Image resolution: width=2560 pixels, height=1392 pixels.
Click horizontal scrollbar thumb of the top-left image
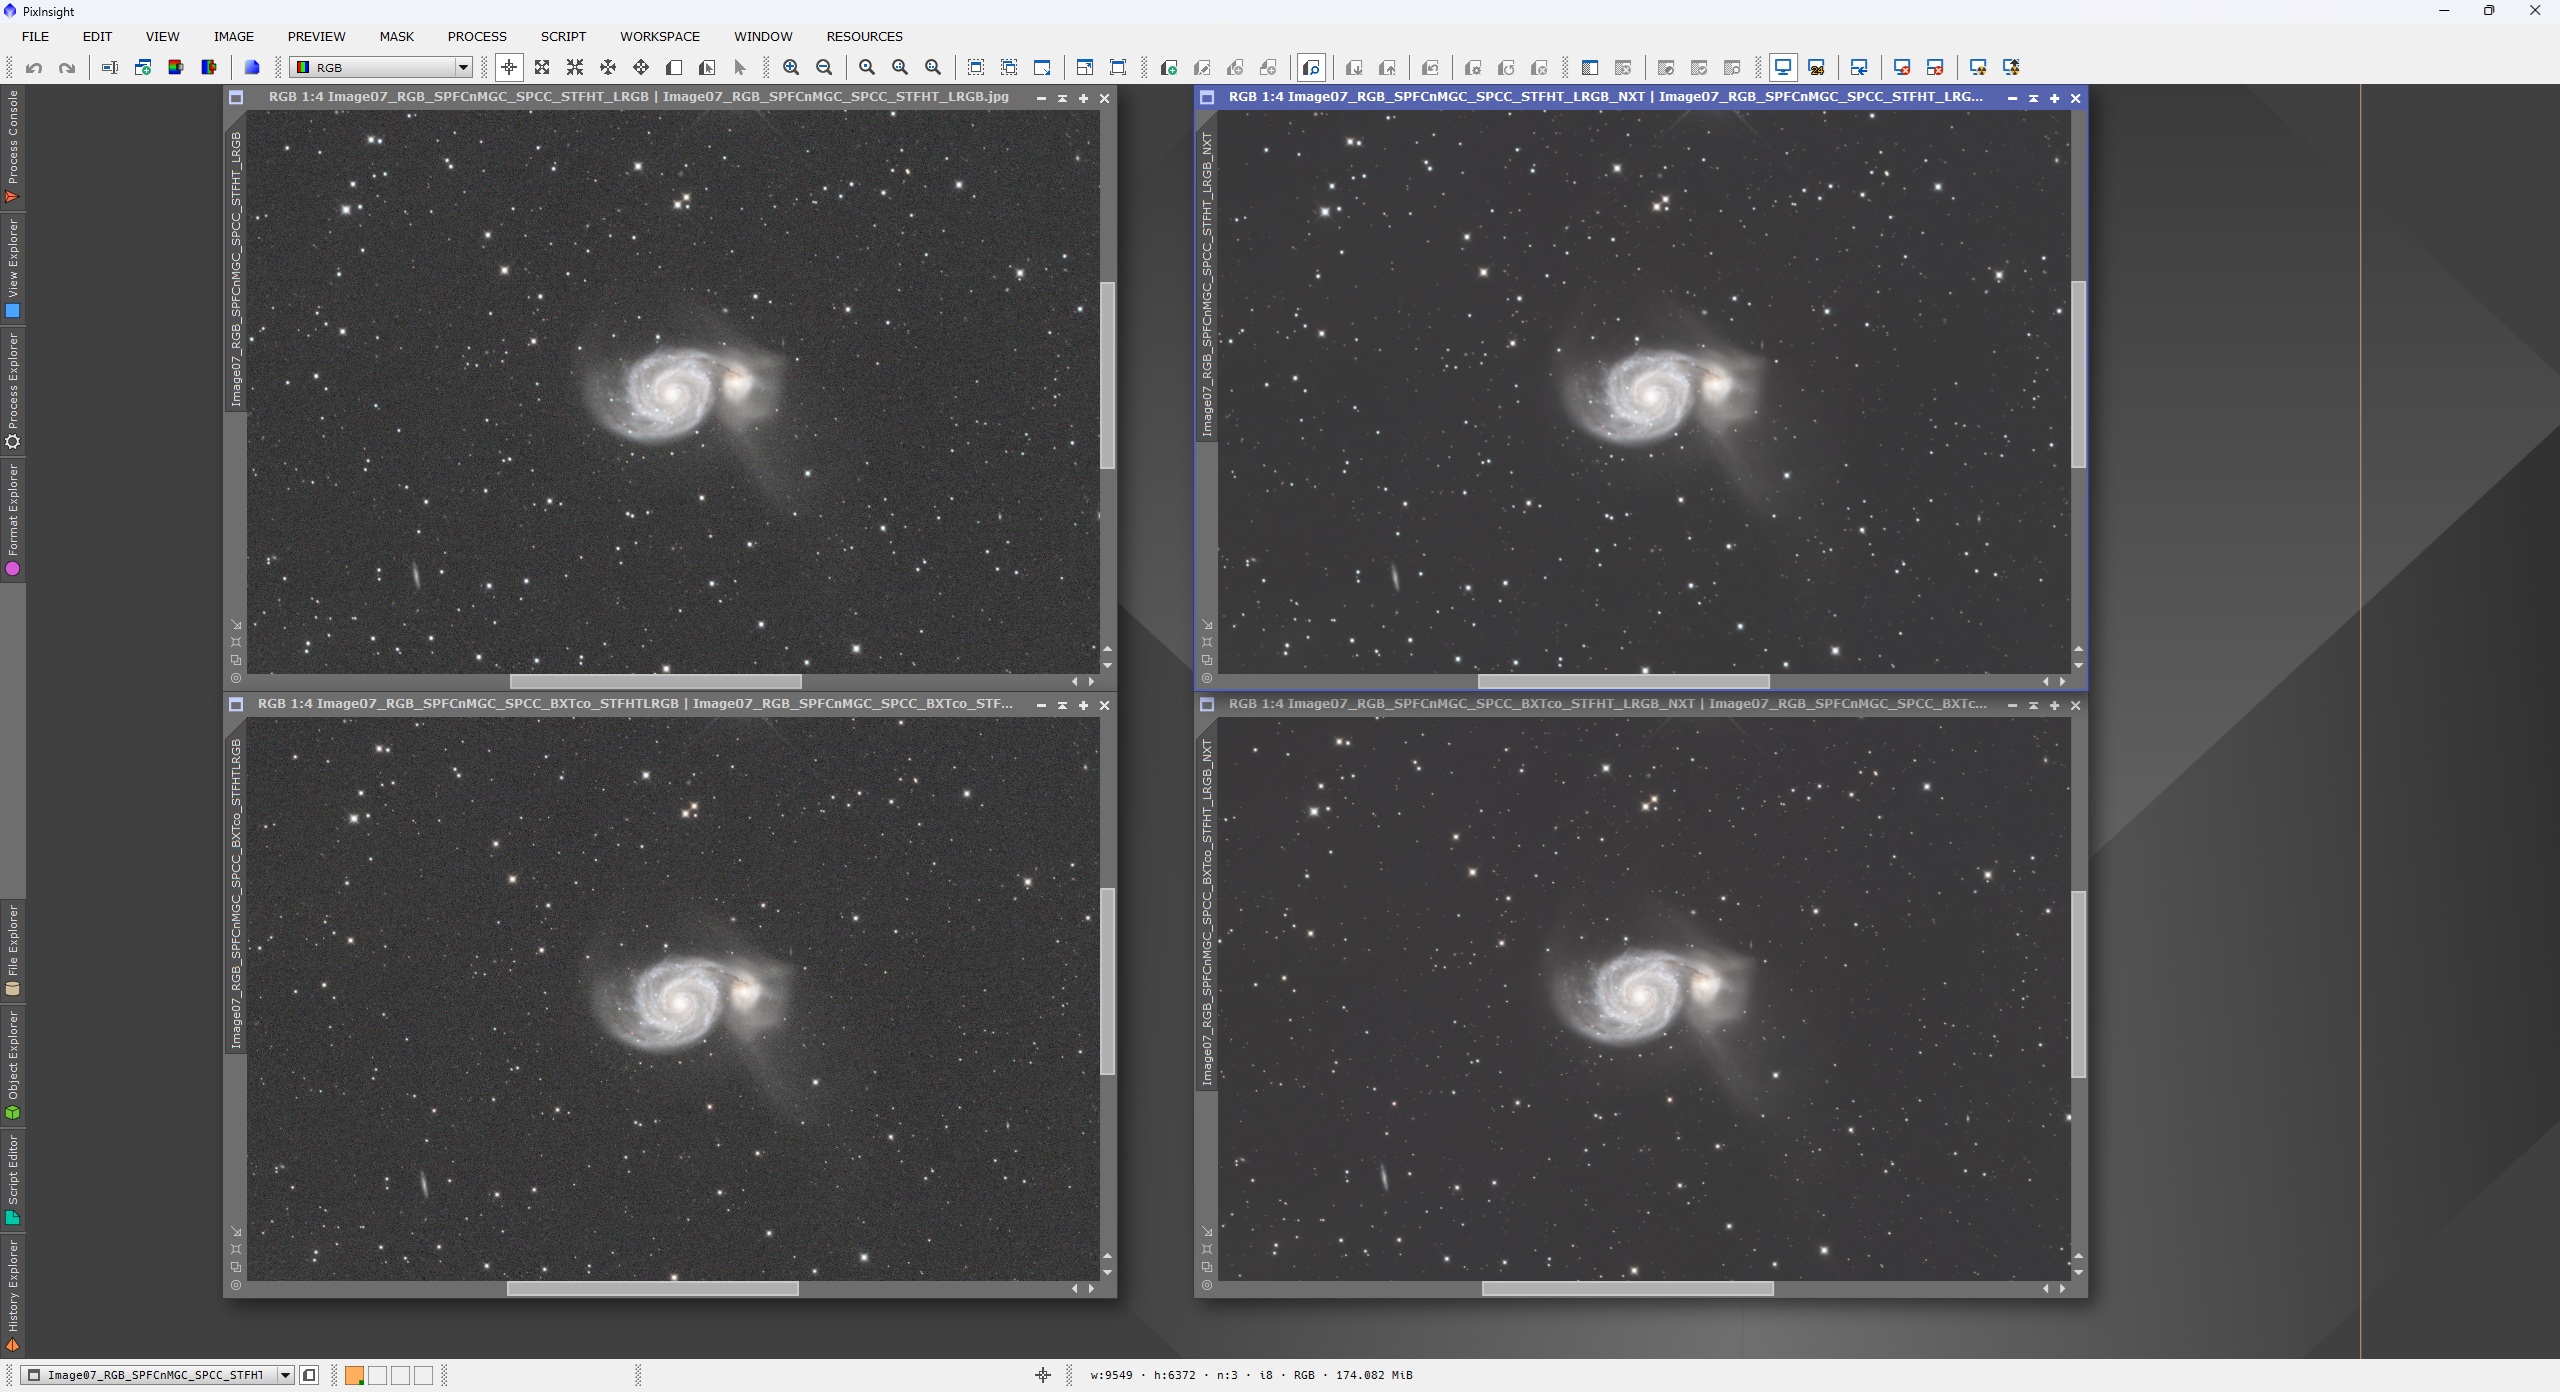pos(655,681)
